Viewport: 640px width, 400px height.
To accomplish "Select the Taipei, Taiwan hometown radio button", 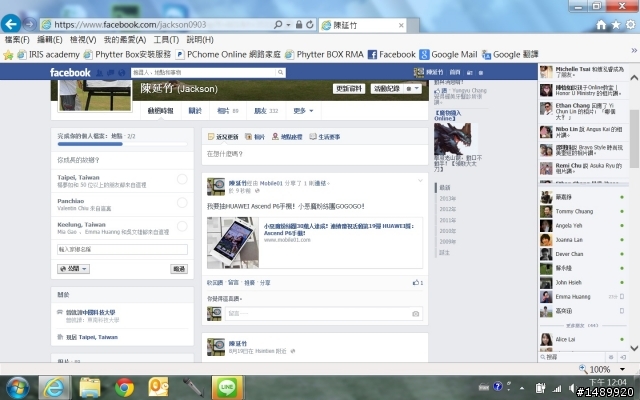I will (182, 179).
